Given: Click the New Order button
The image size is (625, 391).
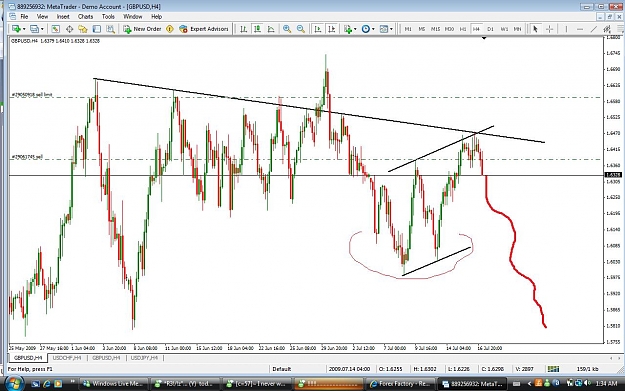Looking at the screenshot, I should 142,29.
